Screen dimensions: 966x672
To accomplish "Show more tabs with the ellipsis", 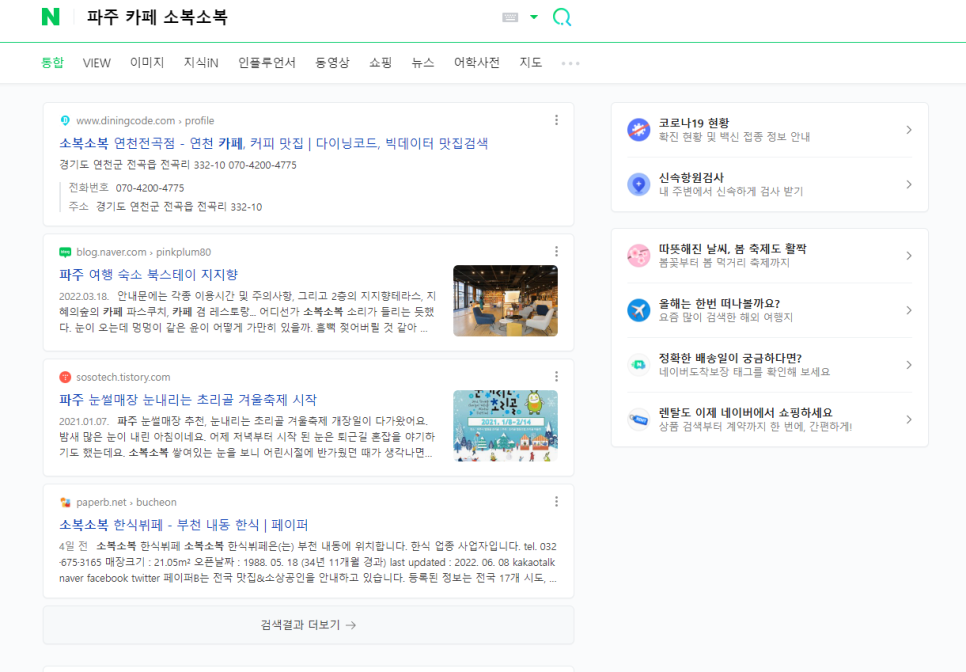I will [570, 63].
